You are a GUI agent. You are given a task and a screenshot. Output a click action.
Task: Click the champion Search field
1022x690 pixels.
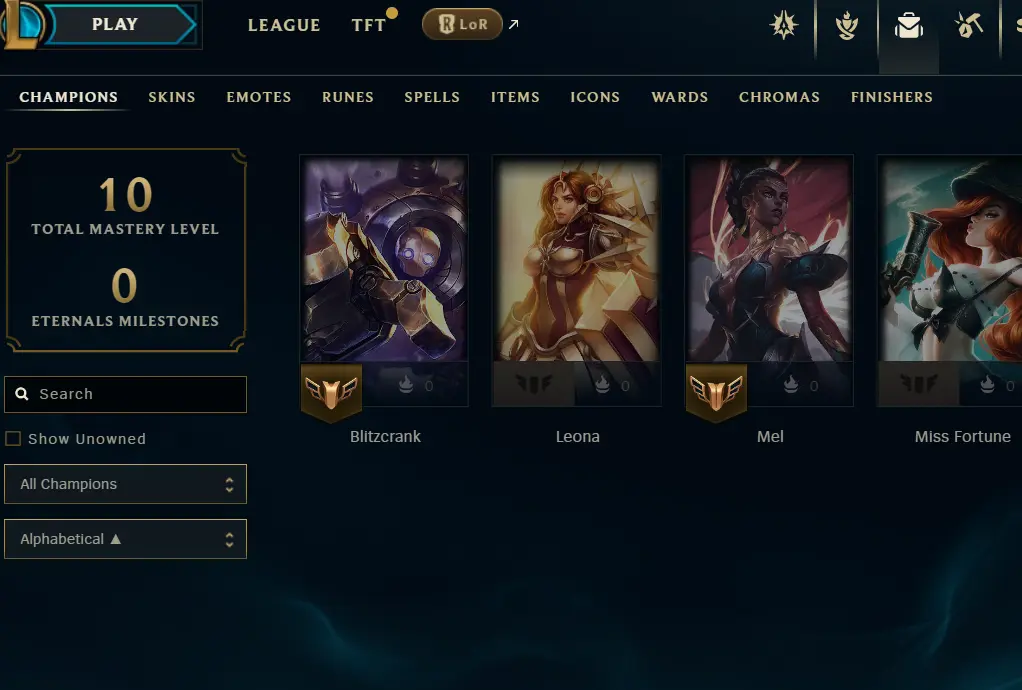click(125, 394)
